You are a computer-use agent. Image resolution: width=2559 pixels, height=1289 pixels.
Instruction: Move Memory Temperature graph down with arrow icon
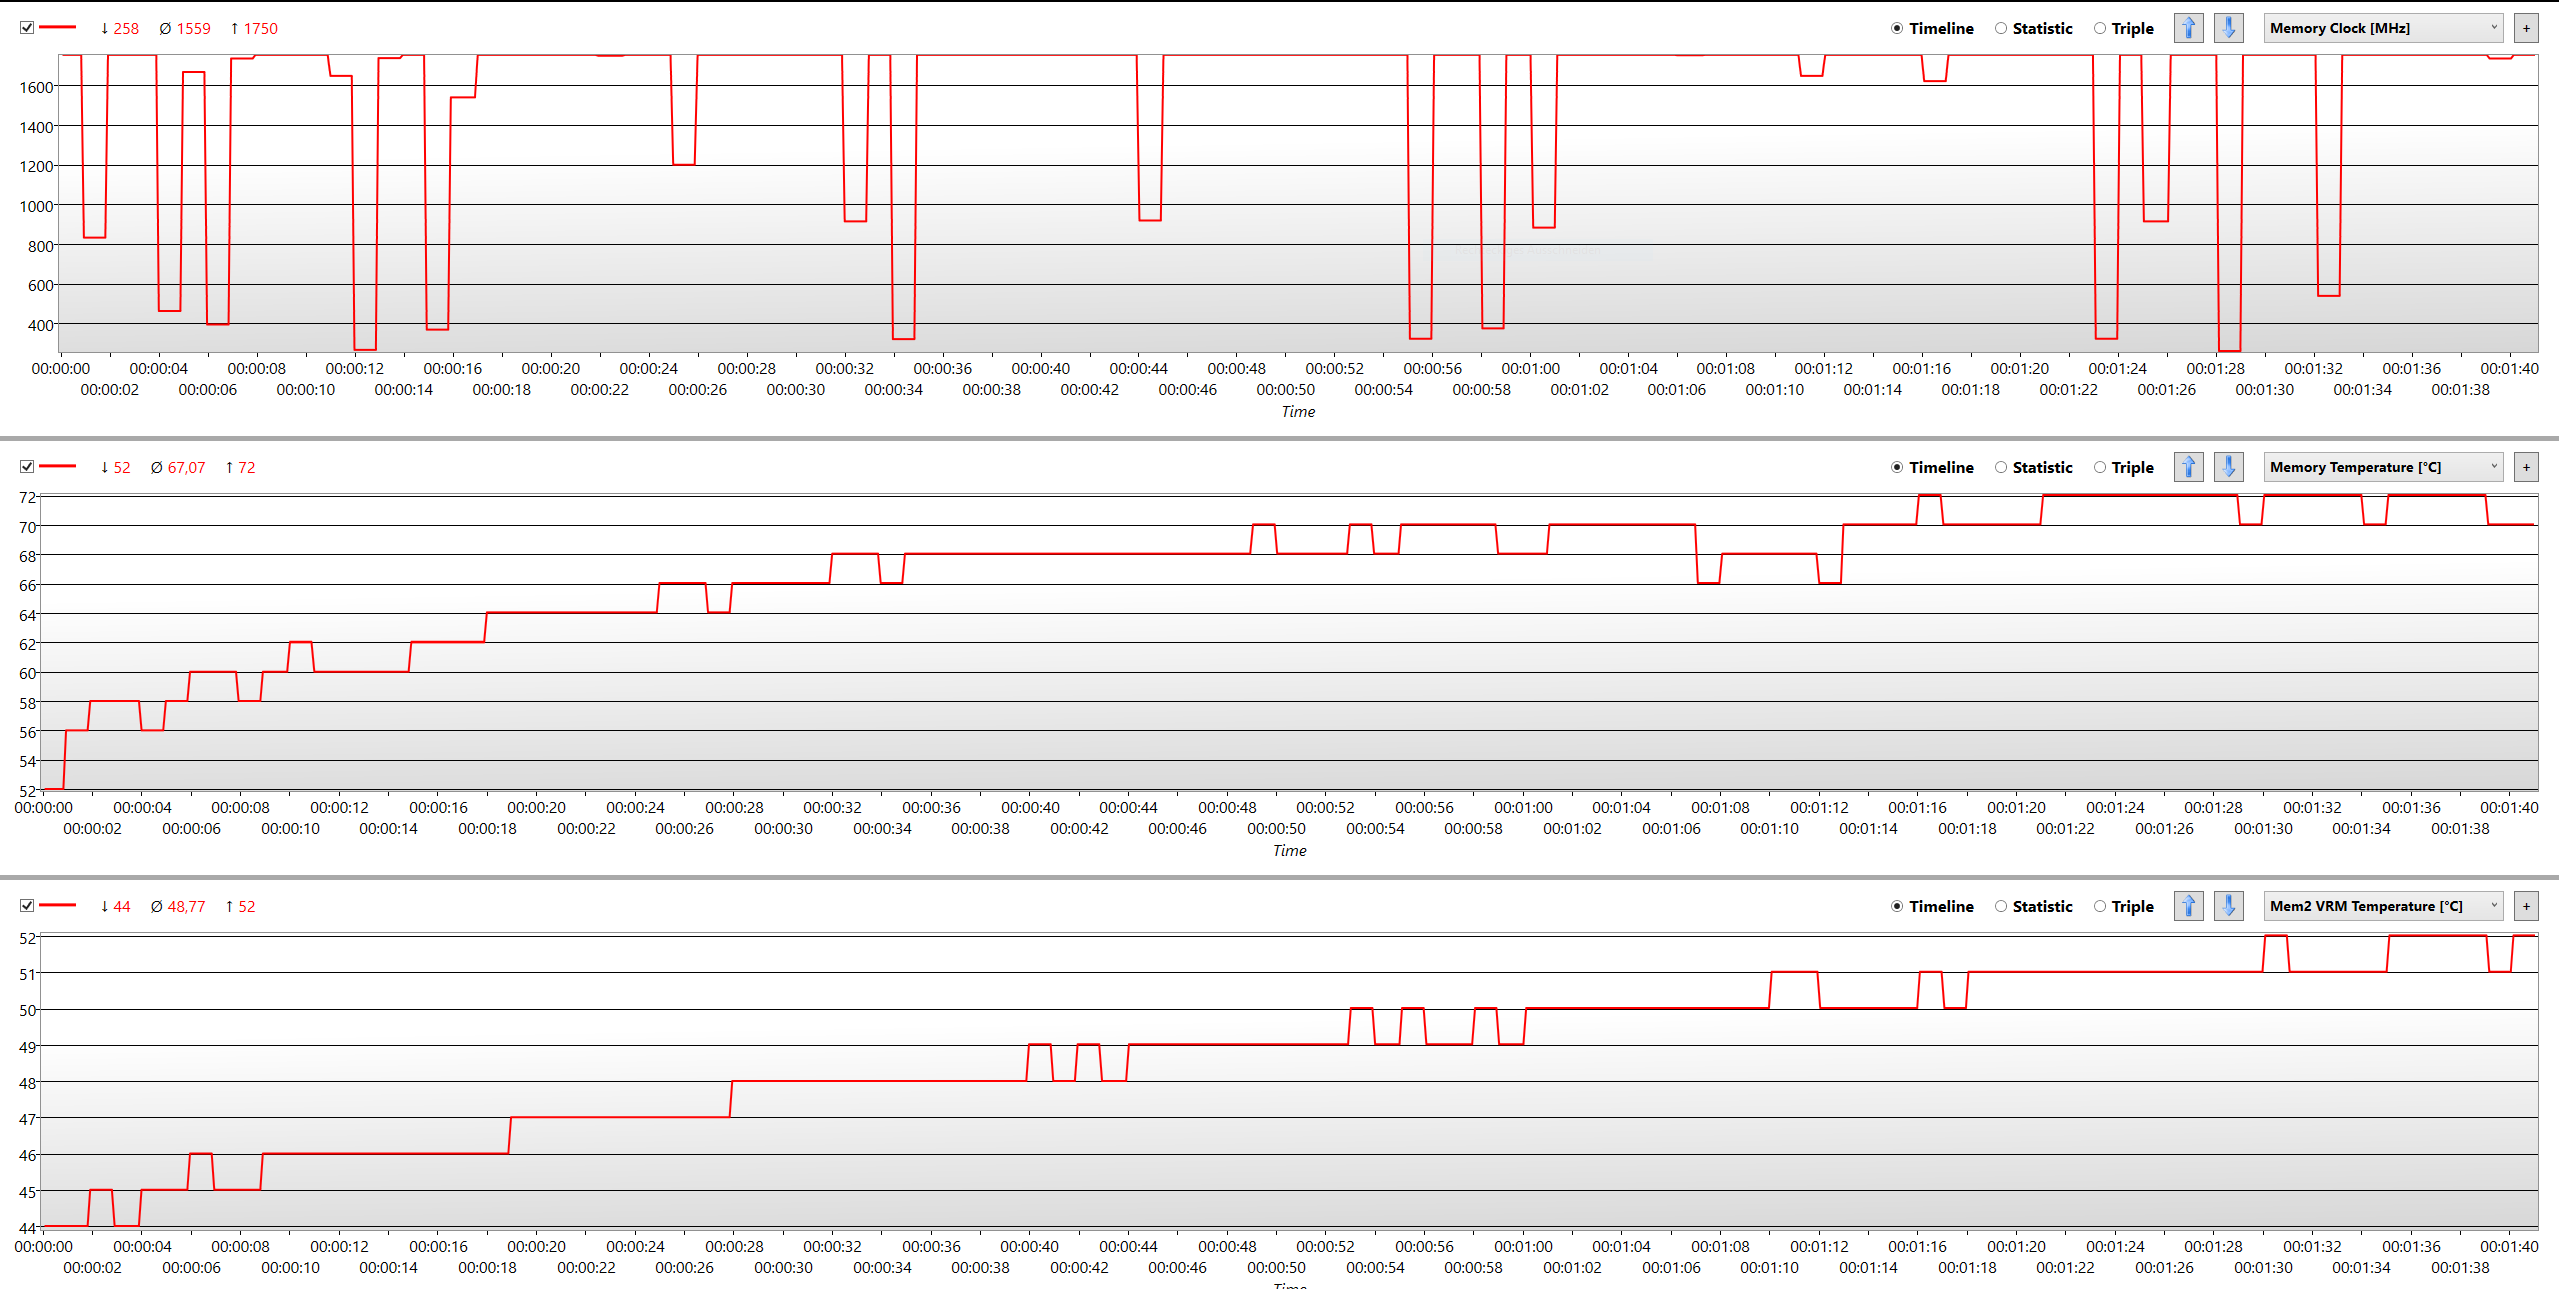click(2228, 467)
